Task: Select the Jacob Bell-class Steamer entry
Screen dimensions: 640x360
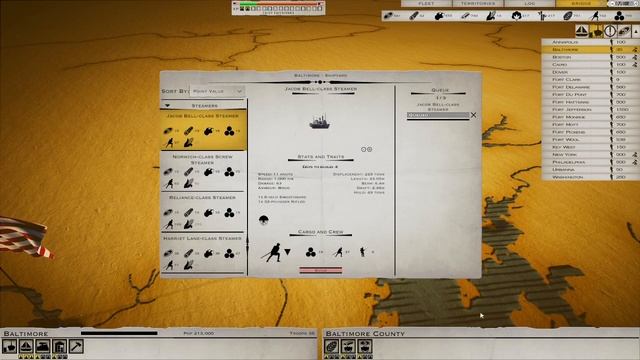Action: [204, 130]
